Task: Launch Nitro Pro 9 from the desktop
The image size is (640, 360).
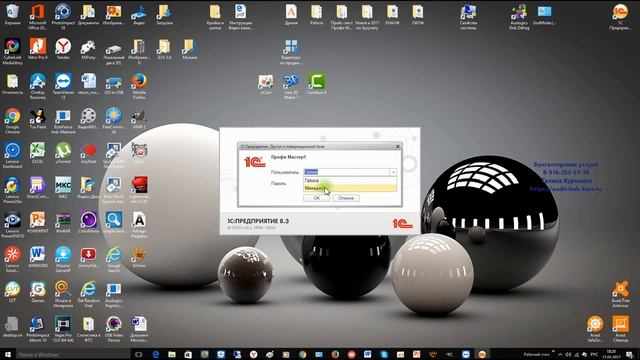Action: point(38,49)
